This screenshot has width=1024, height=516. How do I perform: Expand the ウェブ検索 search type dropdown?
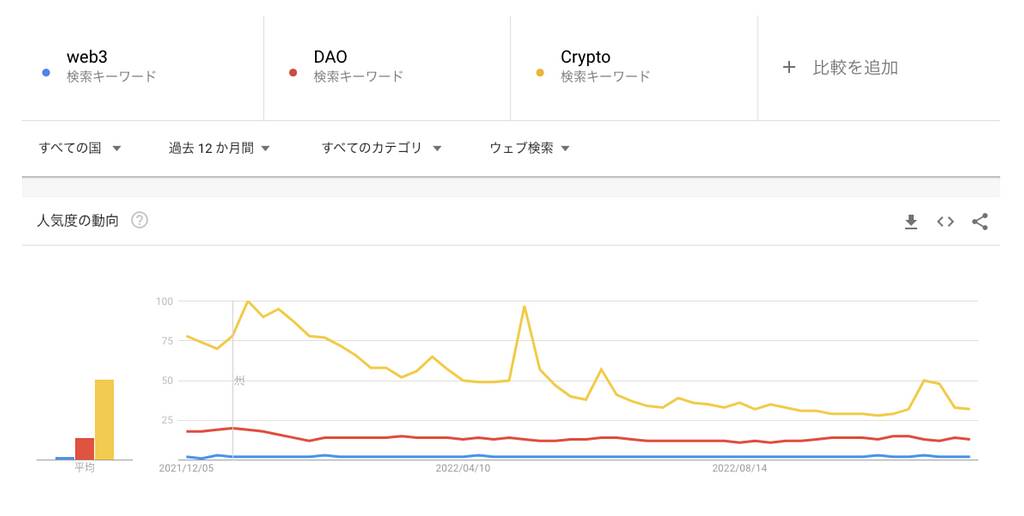[x=530, y=148]
